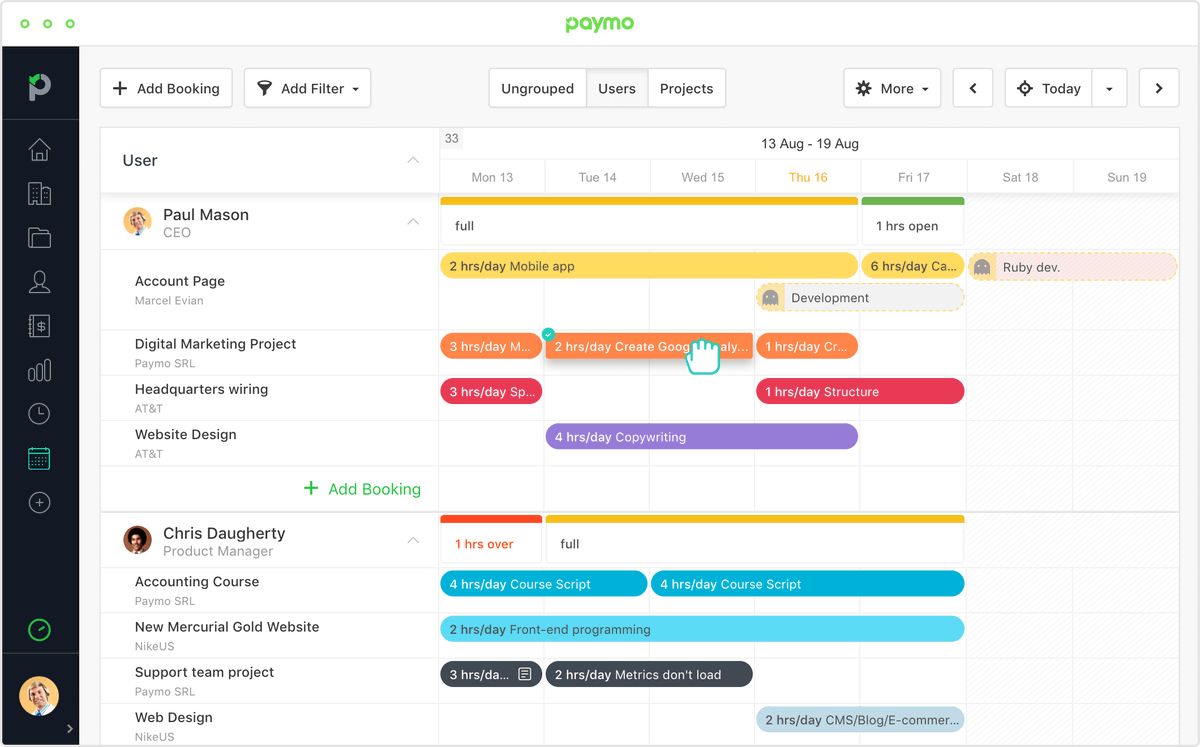This screenshot has width=1200, height=747.
Task: Select the Thu 16 column header
Action: 808,177
